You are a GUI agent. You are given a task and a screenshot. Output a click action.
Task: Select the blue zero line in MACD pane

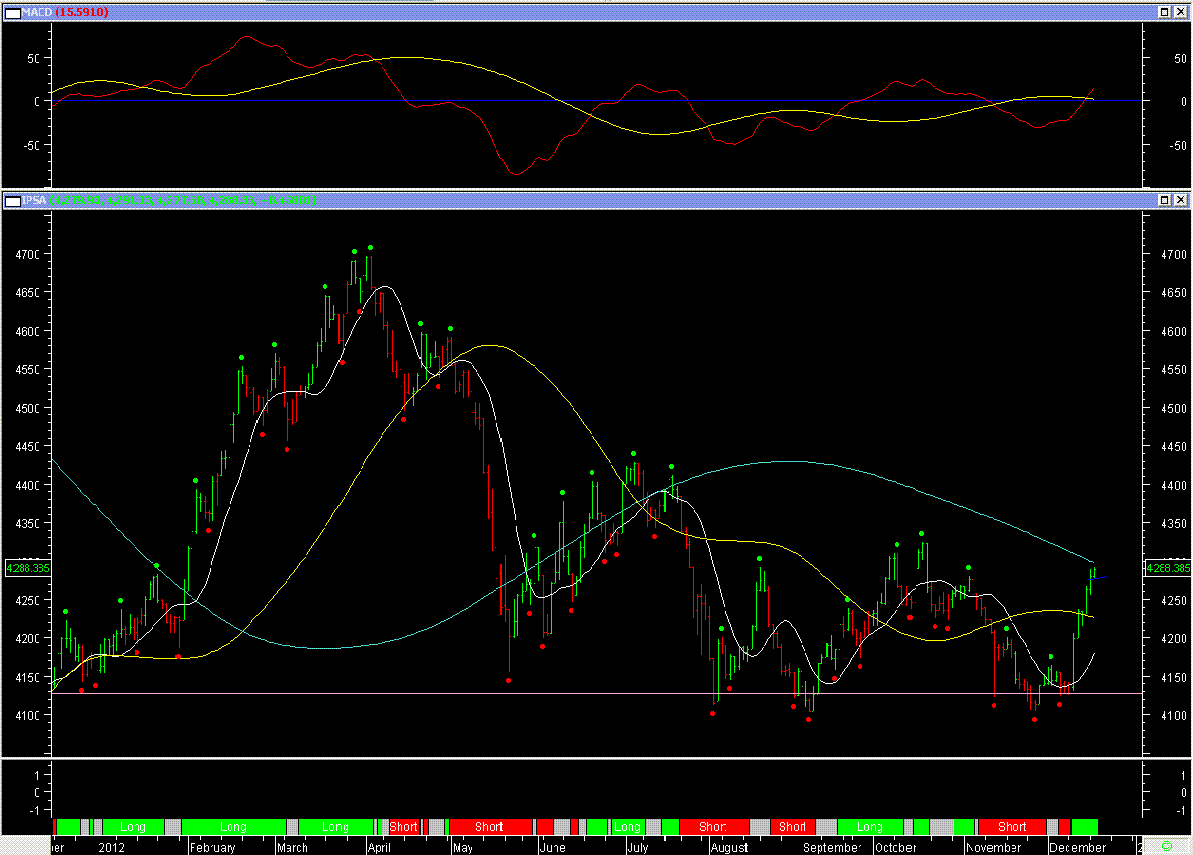click(600, 101)
